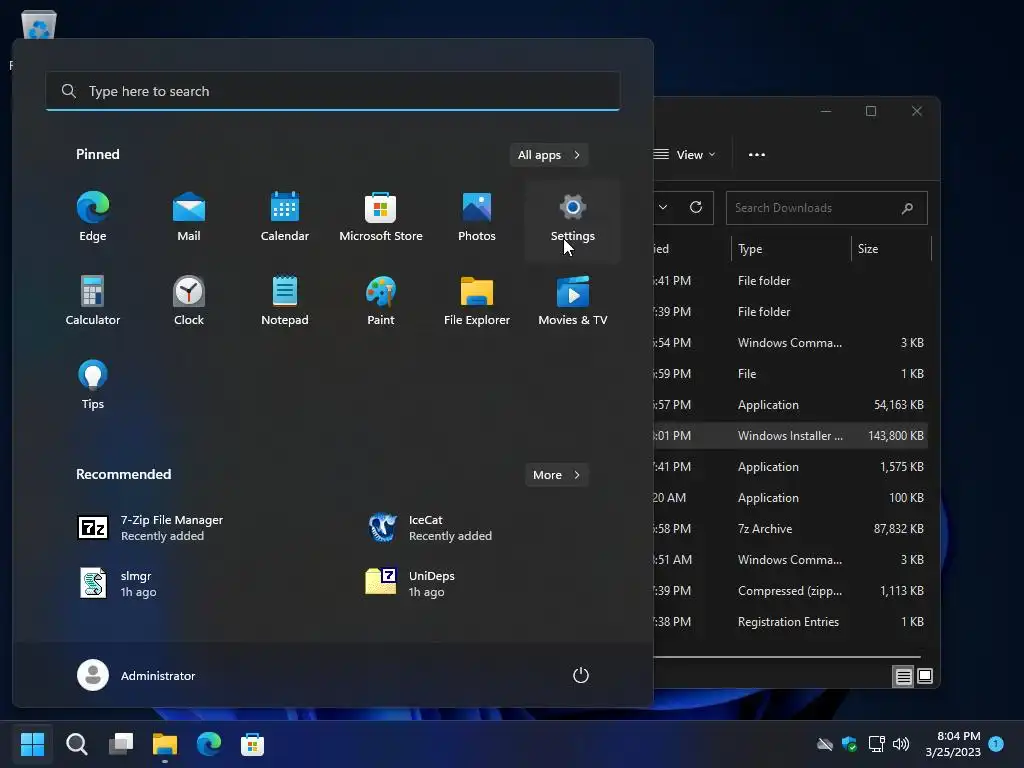
Task: Open Windows Security tray icon
Action: coord(849,744)
